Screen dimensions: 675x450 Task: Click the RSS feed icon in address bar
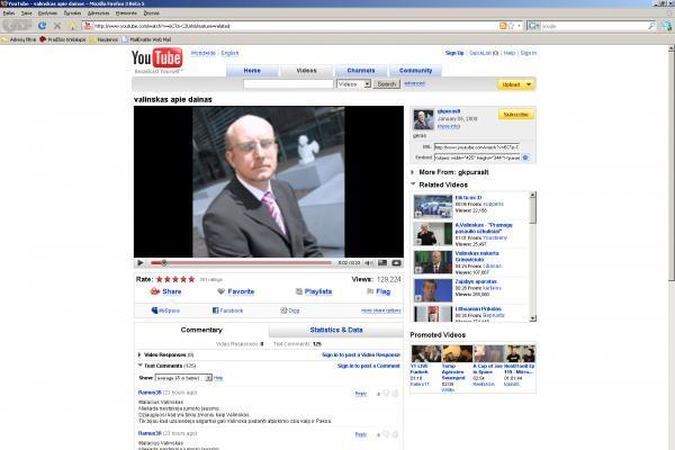pos(503,26)
